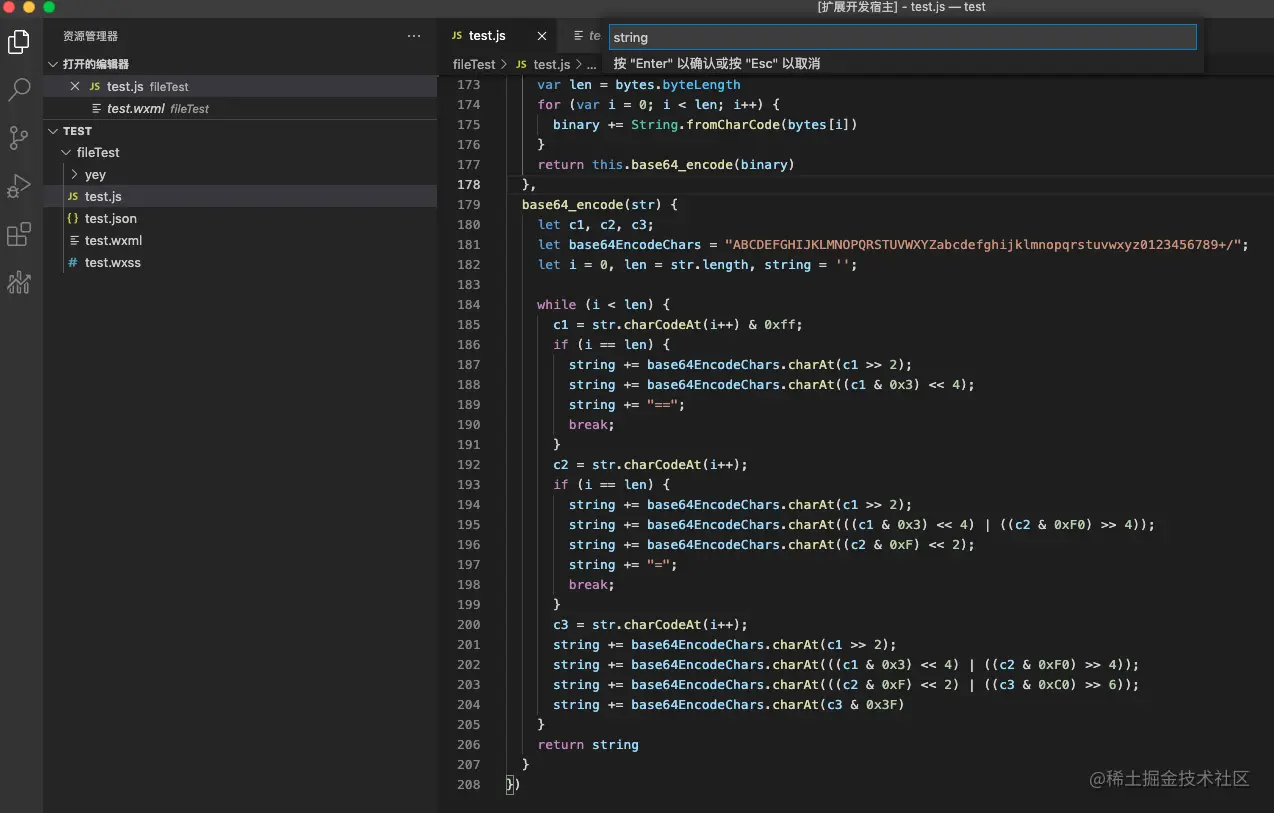This screenshot has height=813, width=1274.
Task: Click 'var len = bytes.byteLength' line
Action: tap(639, 85)
